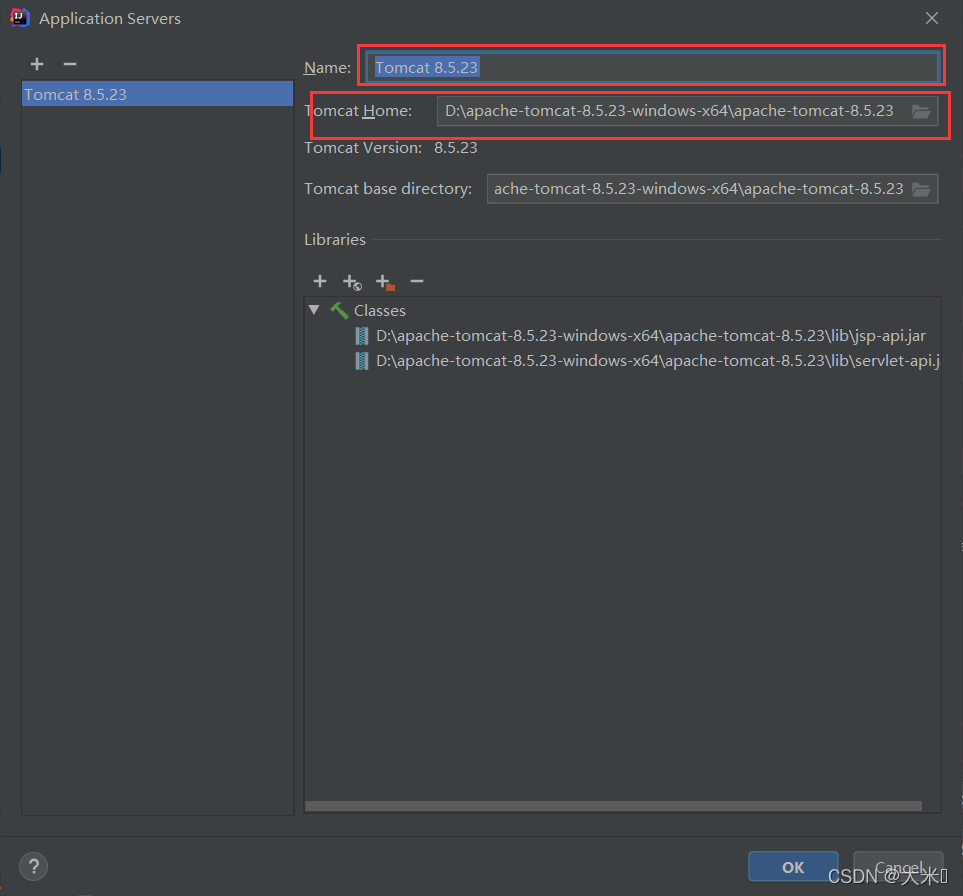Click the Name input field
The width and height of the screenshot is (963, 896).
coord(652,67)
